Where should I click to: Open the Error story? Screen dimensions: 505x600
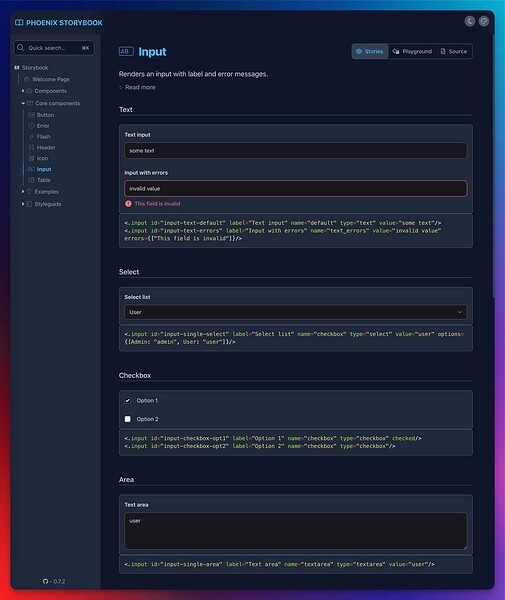(43, 126)
